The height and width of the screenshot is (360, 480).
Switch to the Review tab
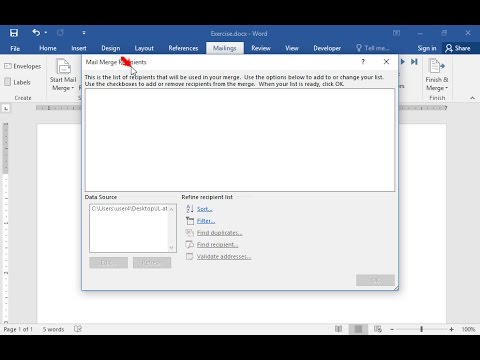pos(261,48)
